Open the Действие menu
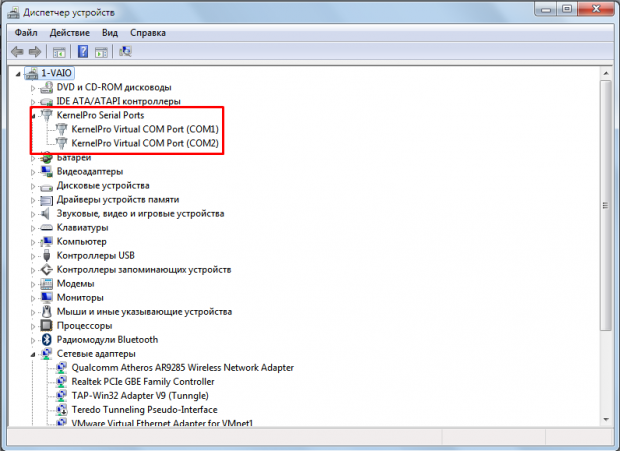The height and width of the screenshot is (451, 620). click(70, 32)
